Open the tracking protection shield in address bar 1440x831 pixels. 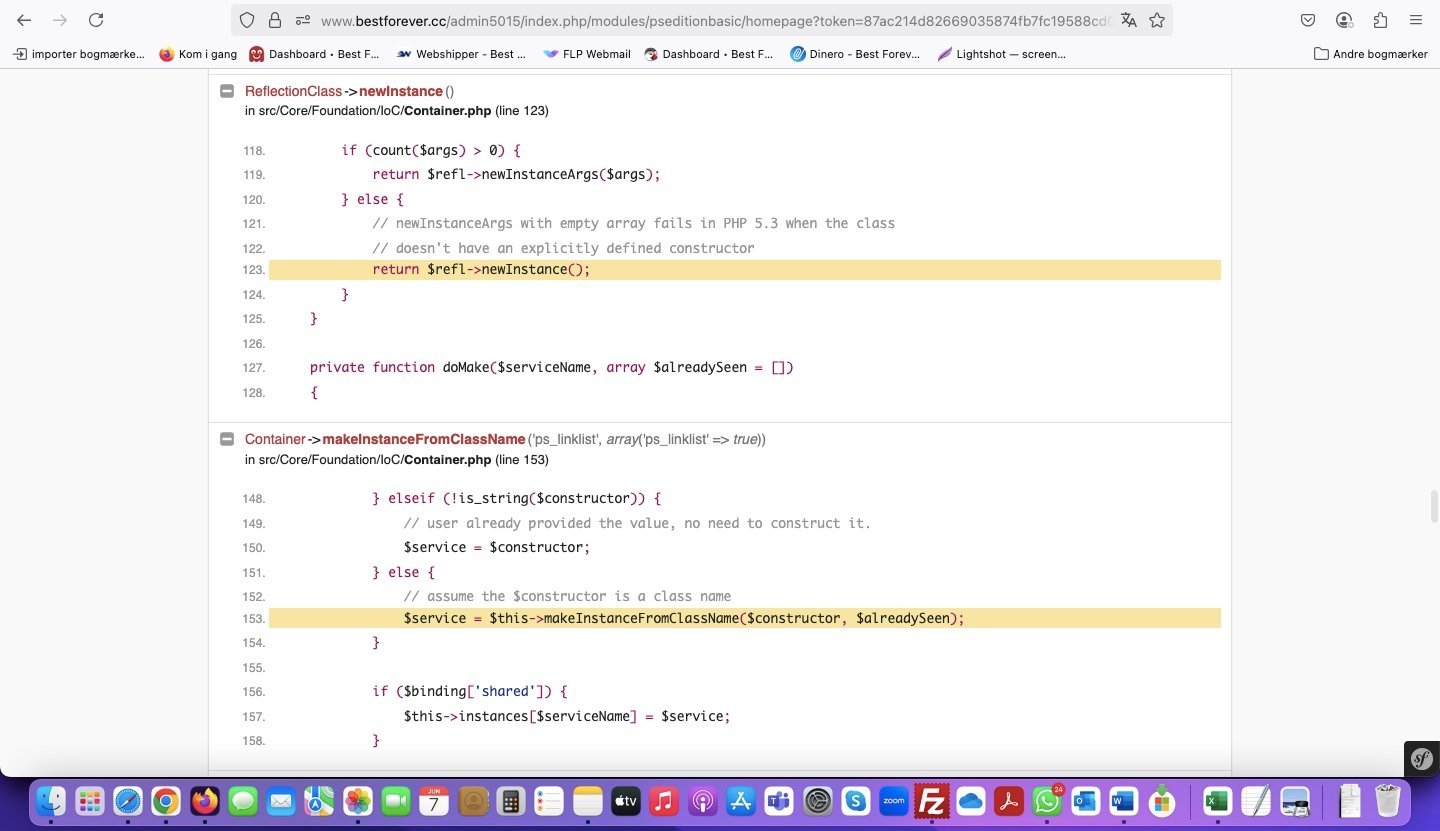pyautogui.click(x=247, y=20)
